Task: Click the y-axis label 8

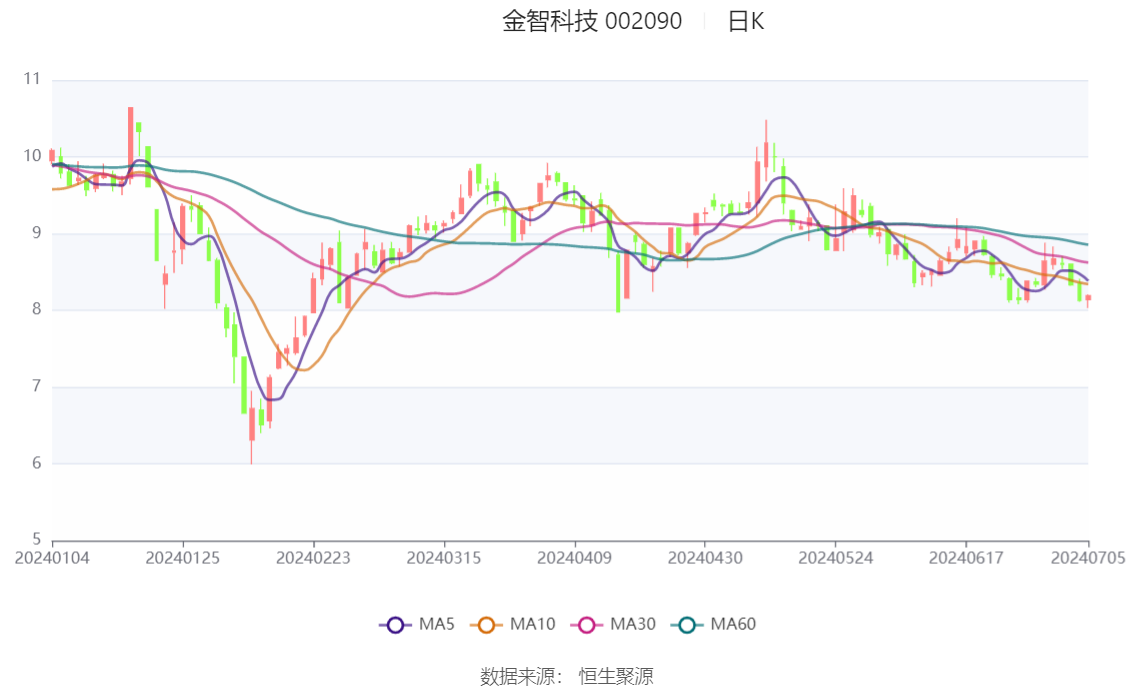Action: 36,309
